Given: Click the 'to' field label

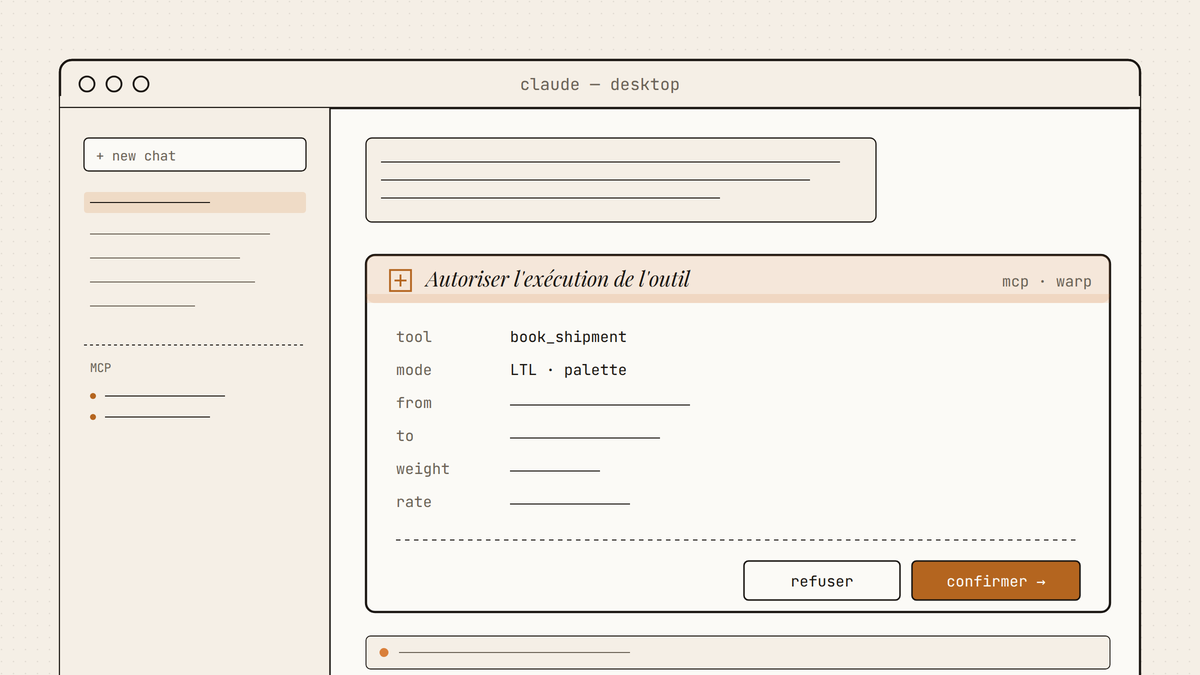Looking at the screenshot, I should tap(405, 436).
